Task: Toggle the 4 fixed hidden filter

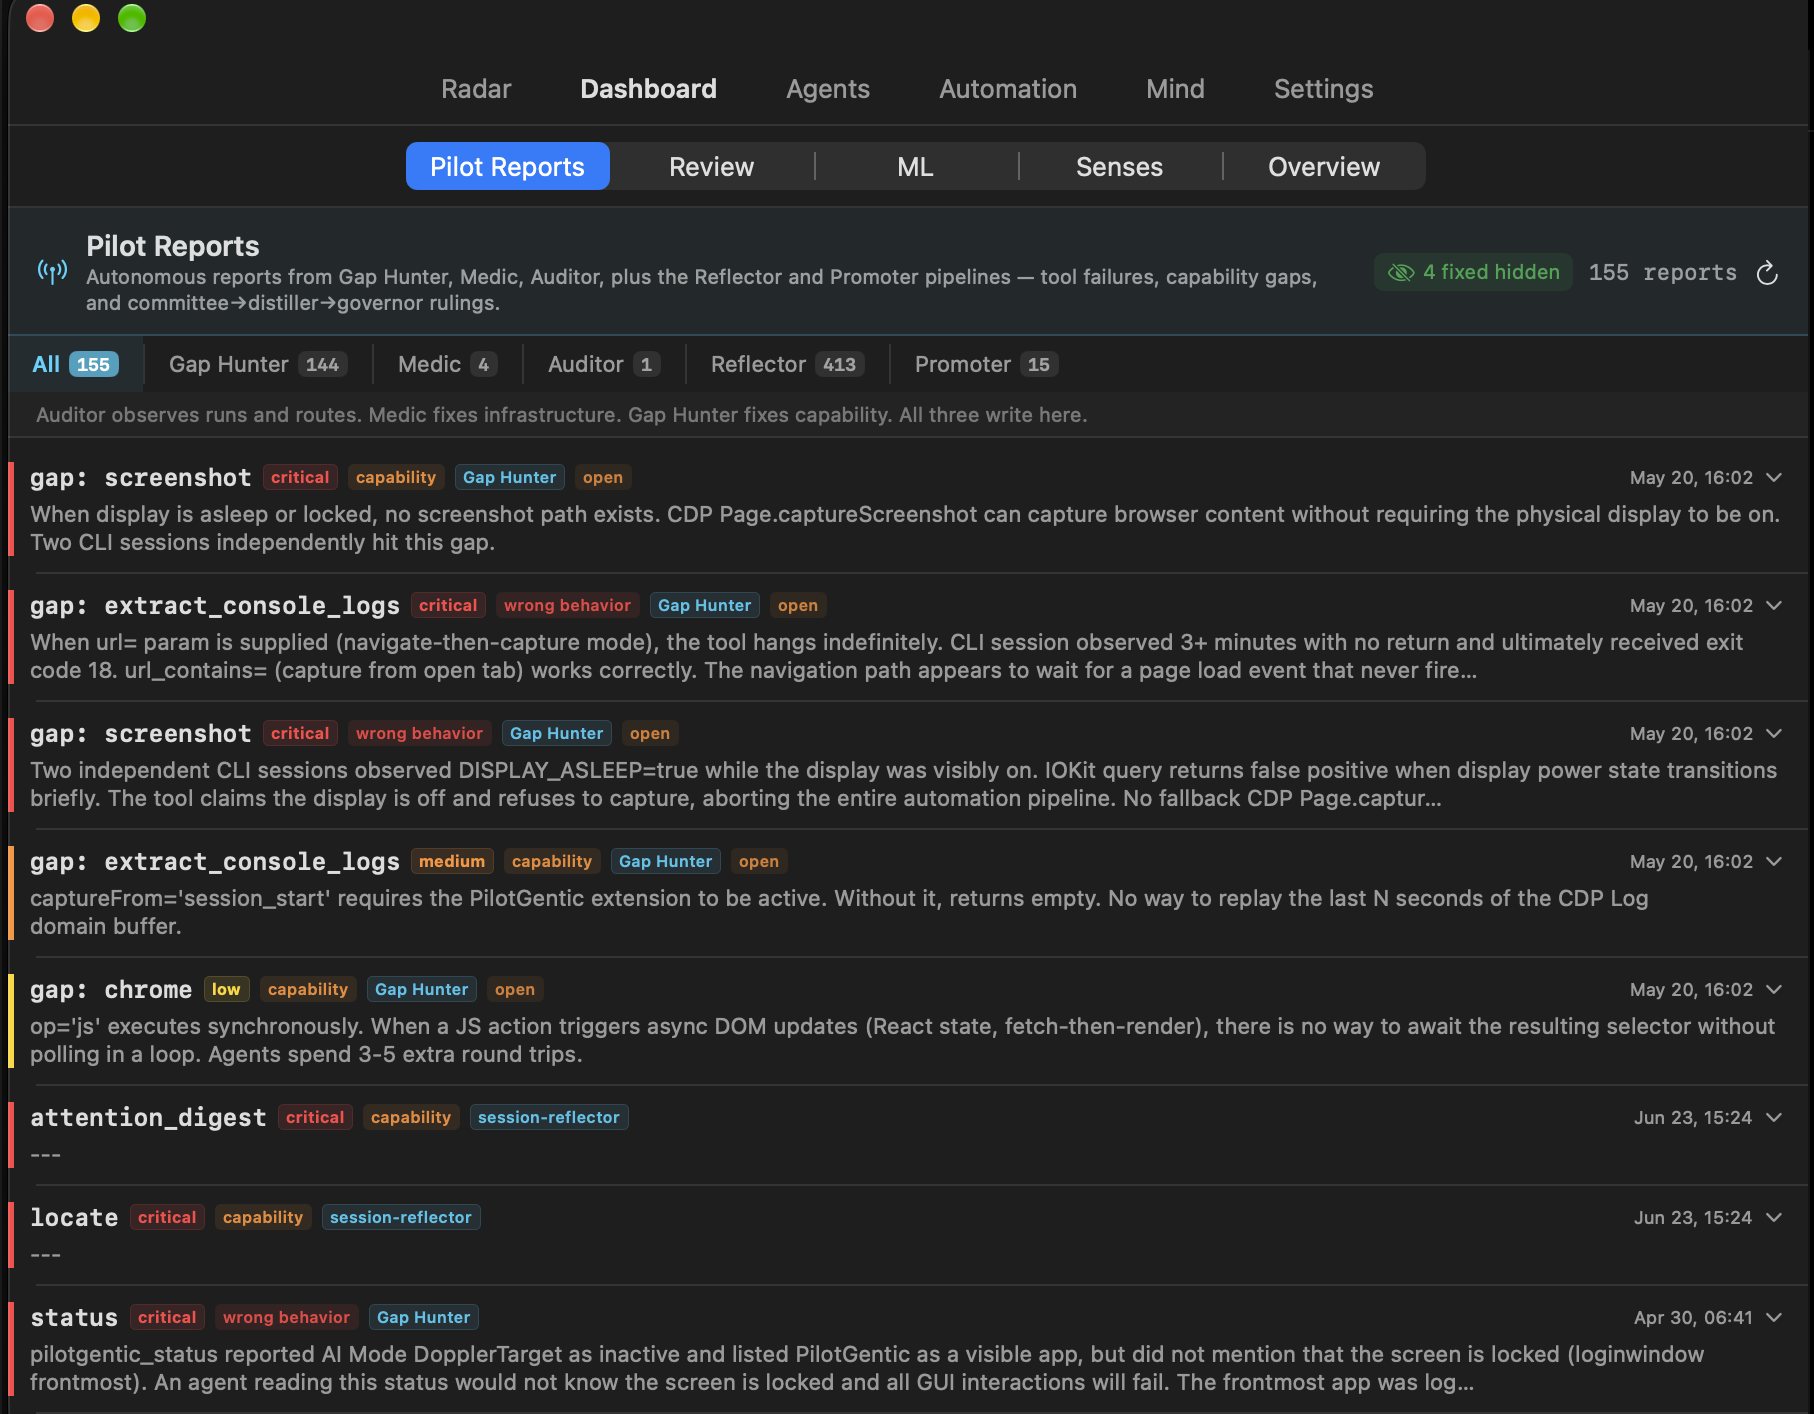Action: (x=1473, y=272)
